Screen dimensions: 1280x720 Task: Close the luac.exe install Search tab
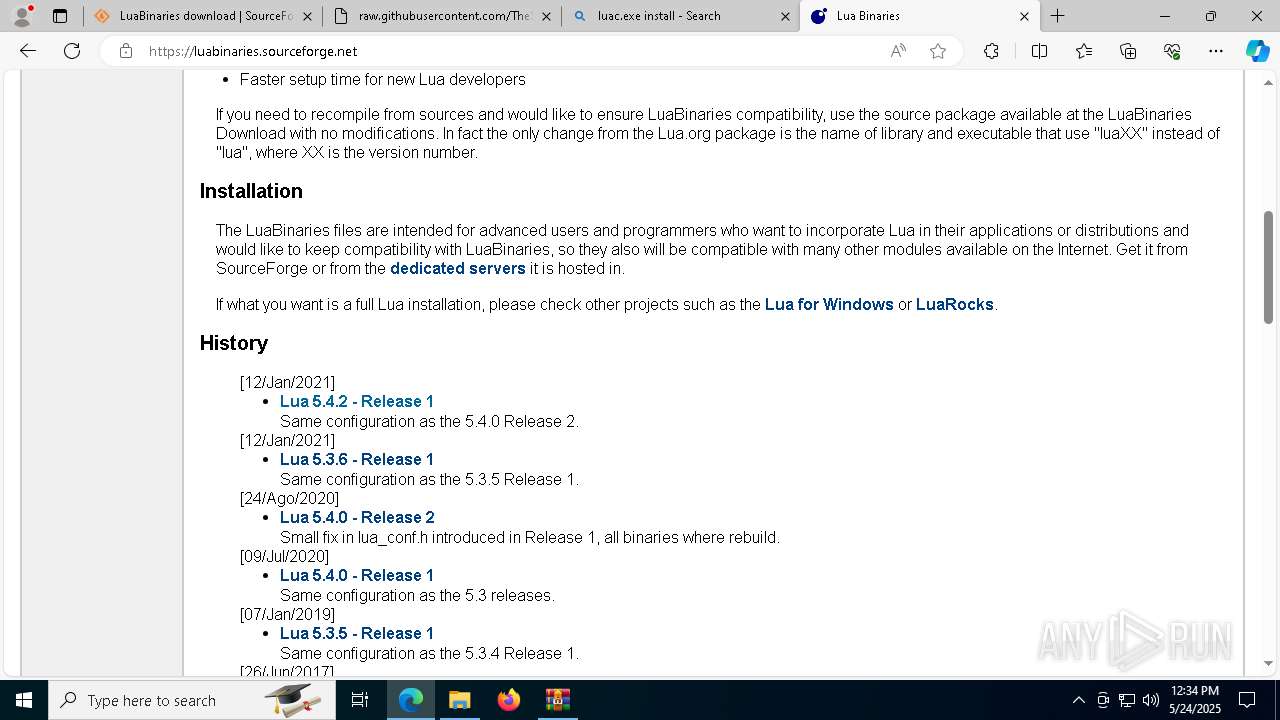click(785, 16)
